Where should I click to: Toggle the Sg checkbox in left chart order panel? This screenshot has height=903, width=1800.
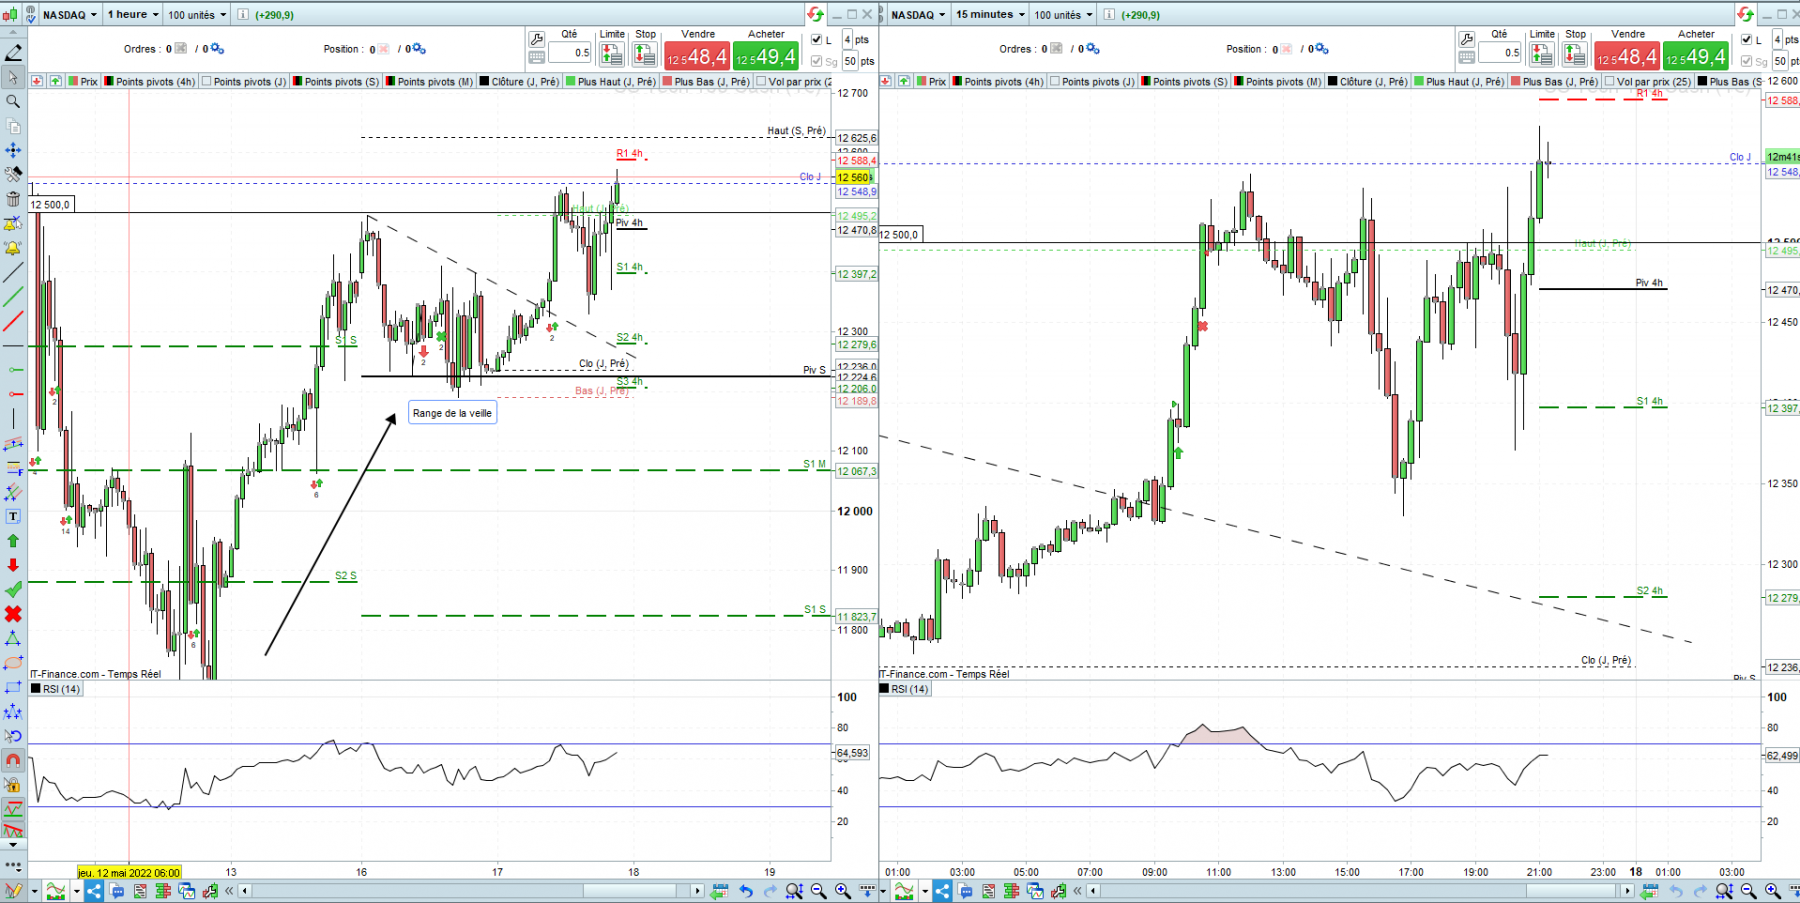point(817,61)
